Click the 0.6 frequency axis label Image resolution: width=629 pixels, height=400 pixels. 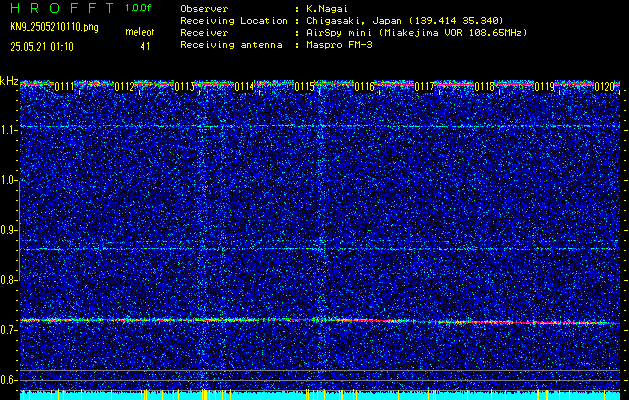pyautogui.click(x=8, y=380)
